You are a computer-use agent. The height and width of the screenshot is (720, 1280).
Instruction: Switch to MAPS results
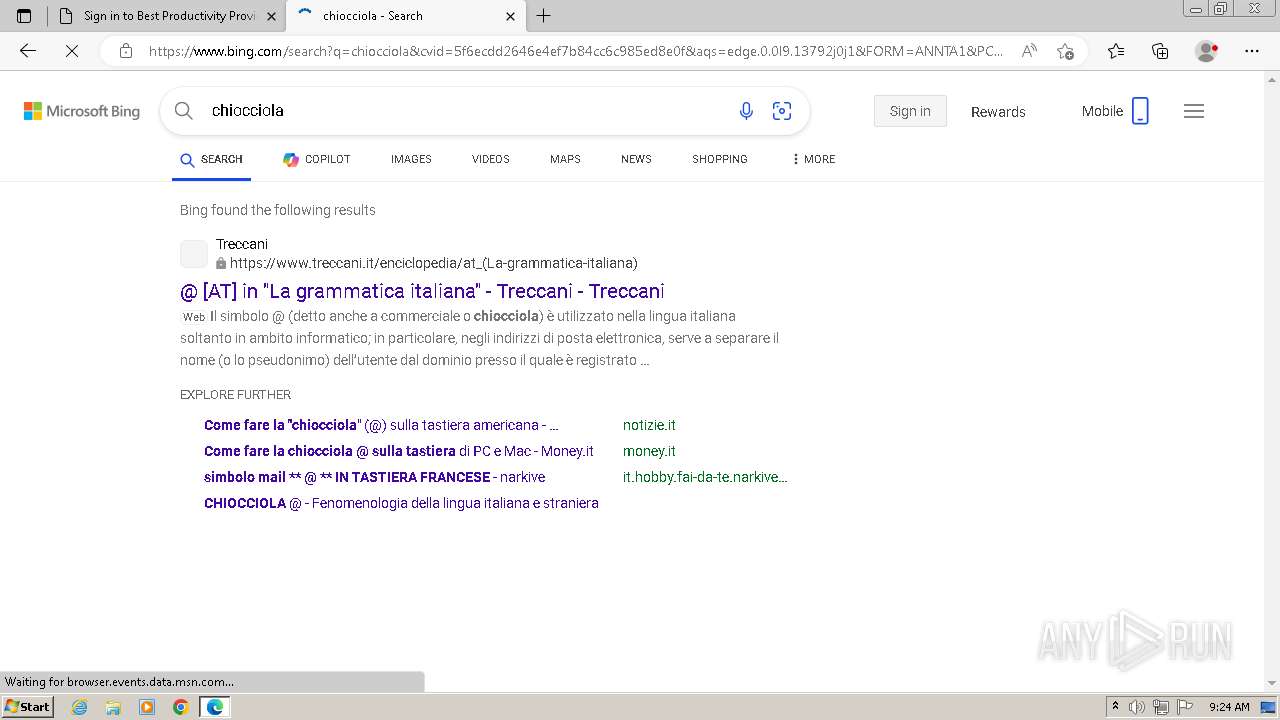[565, 159]
